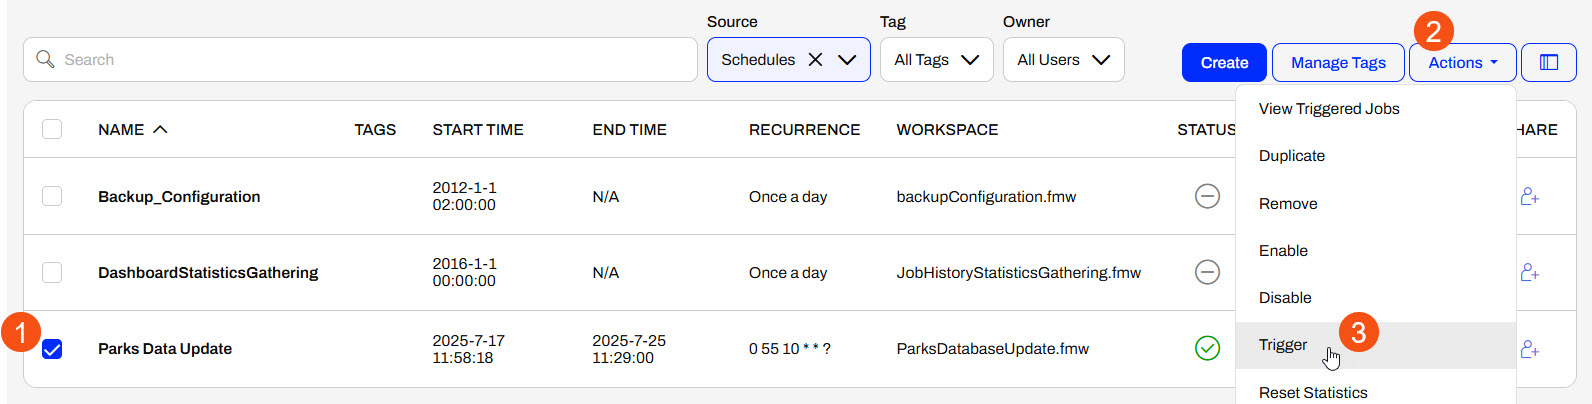Clear the Schedules source filter with X

pos(815,60)
